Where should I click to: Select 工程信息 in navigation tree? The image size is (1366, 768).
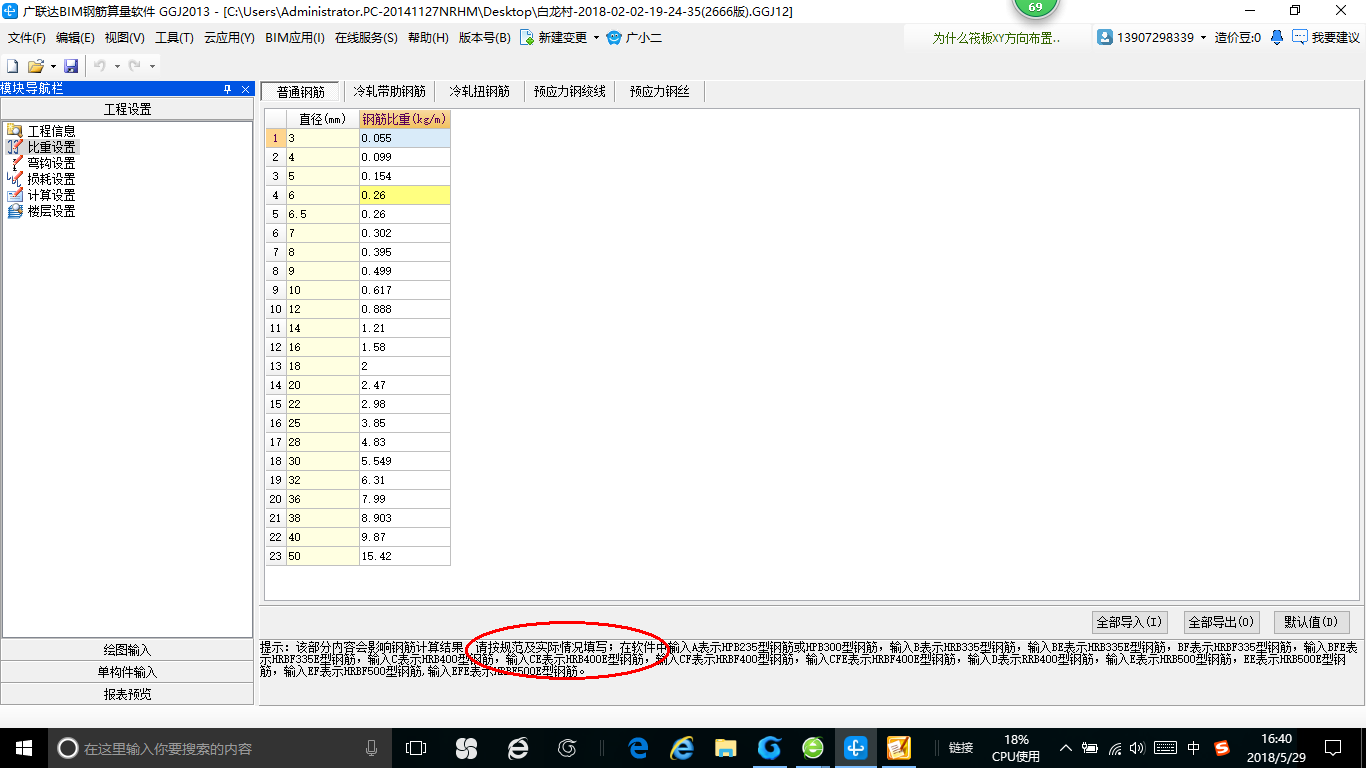51,131
